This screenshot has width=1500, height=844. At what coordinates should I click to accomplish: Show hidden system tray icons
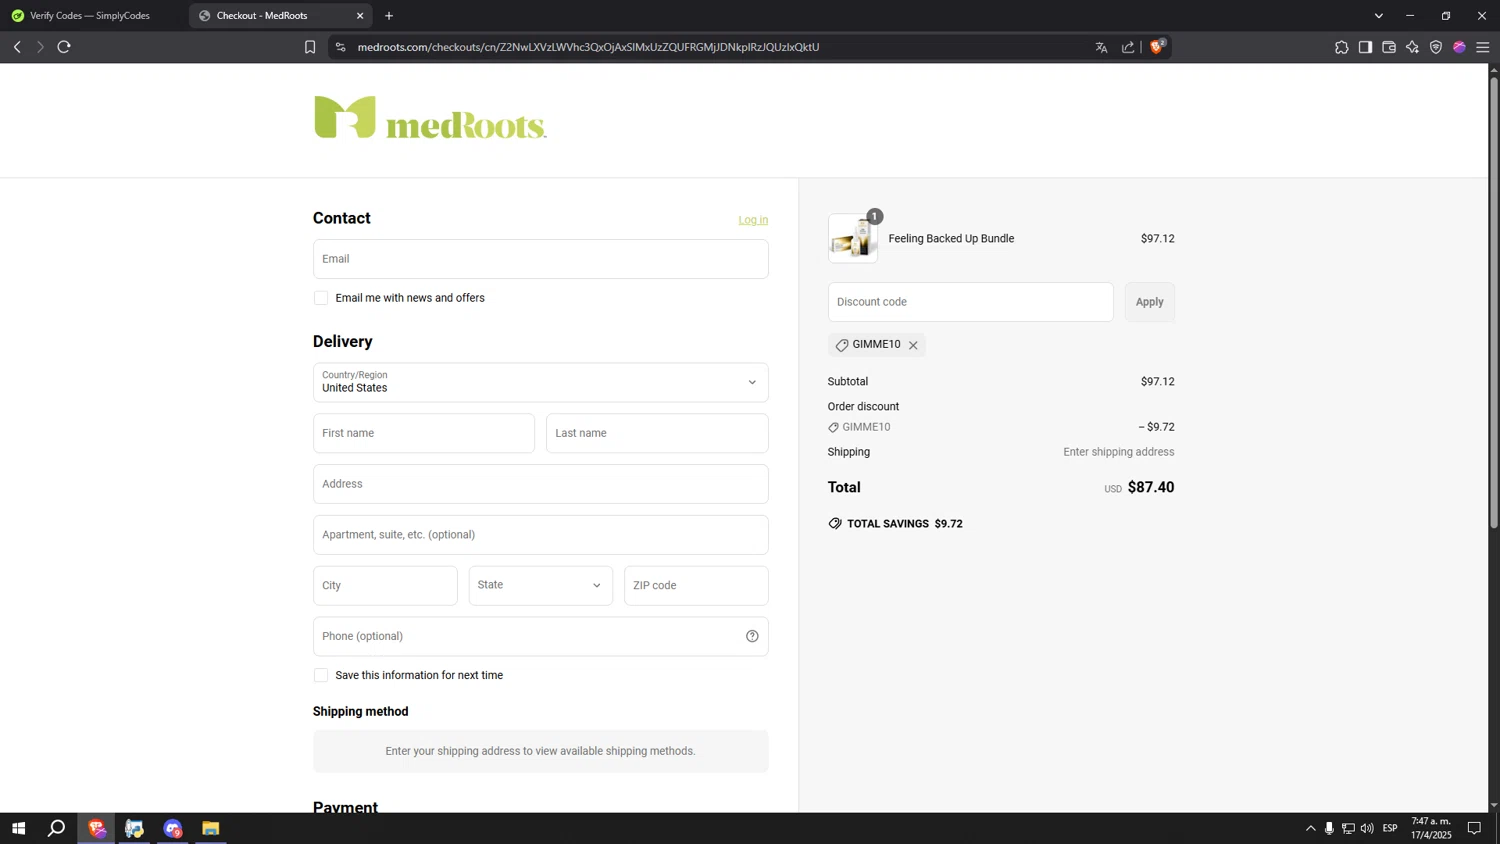tap(1310, 828)
